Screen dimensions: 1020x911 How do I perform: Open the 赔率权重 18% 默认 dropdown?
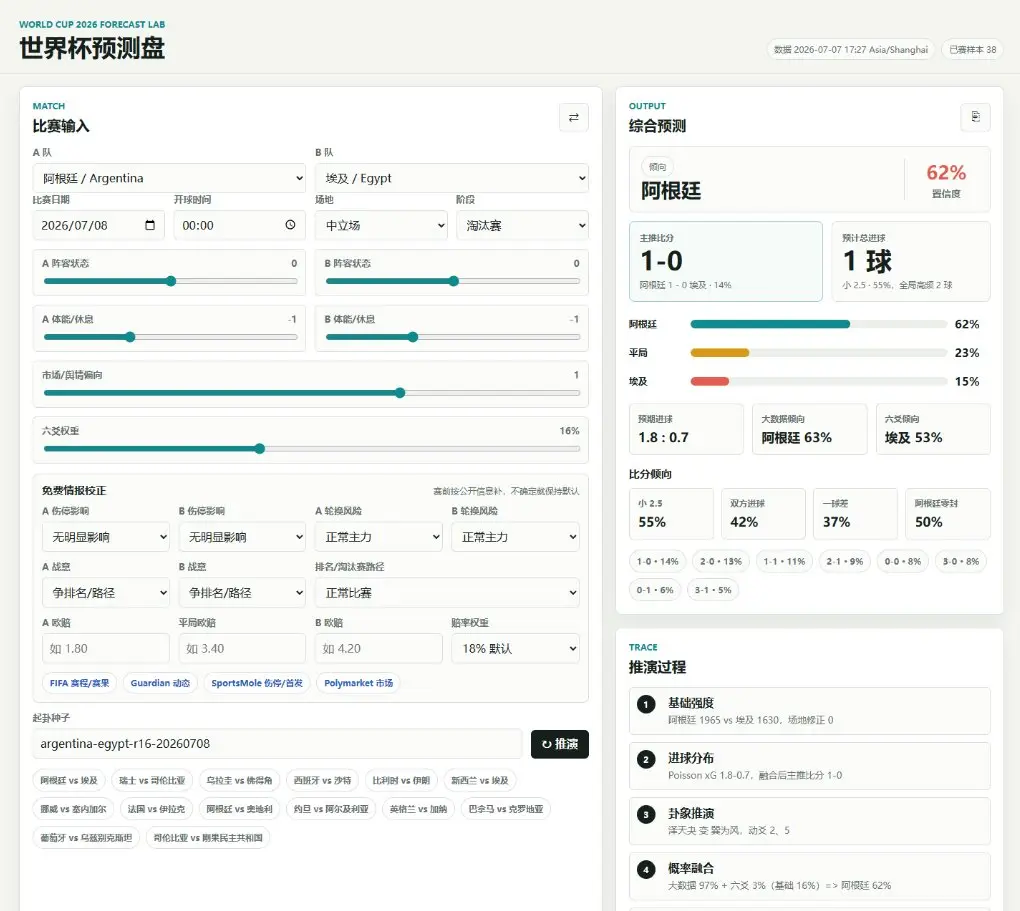click(x=515, y=649)
